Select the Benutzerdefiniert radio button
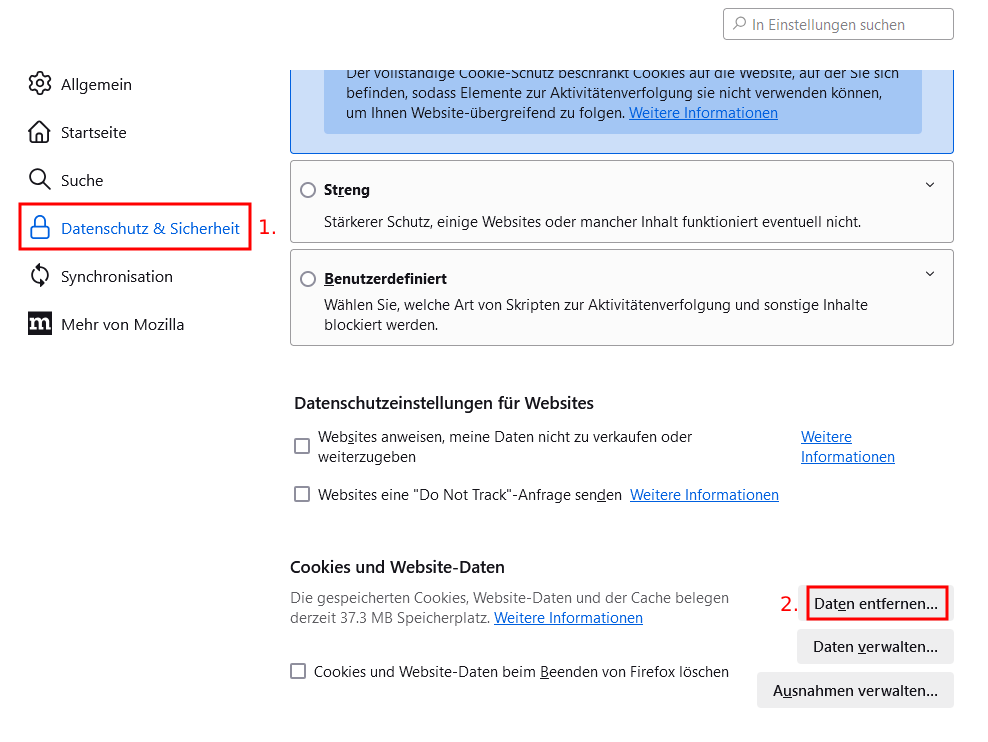The width and height of the screenshot is (988, 742). [308, 278]
